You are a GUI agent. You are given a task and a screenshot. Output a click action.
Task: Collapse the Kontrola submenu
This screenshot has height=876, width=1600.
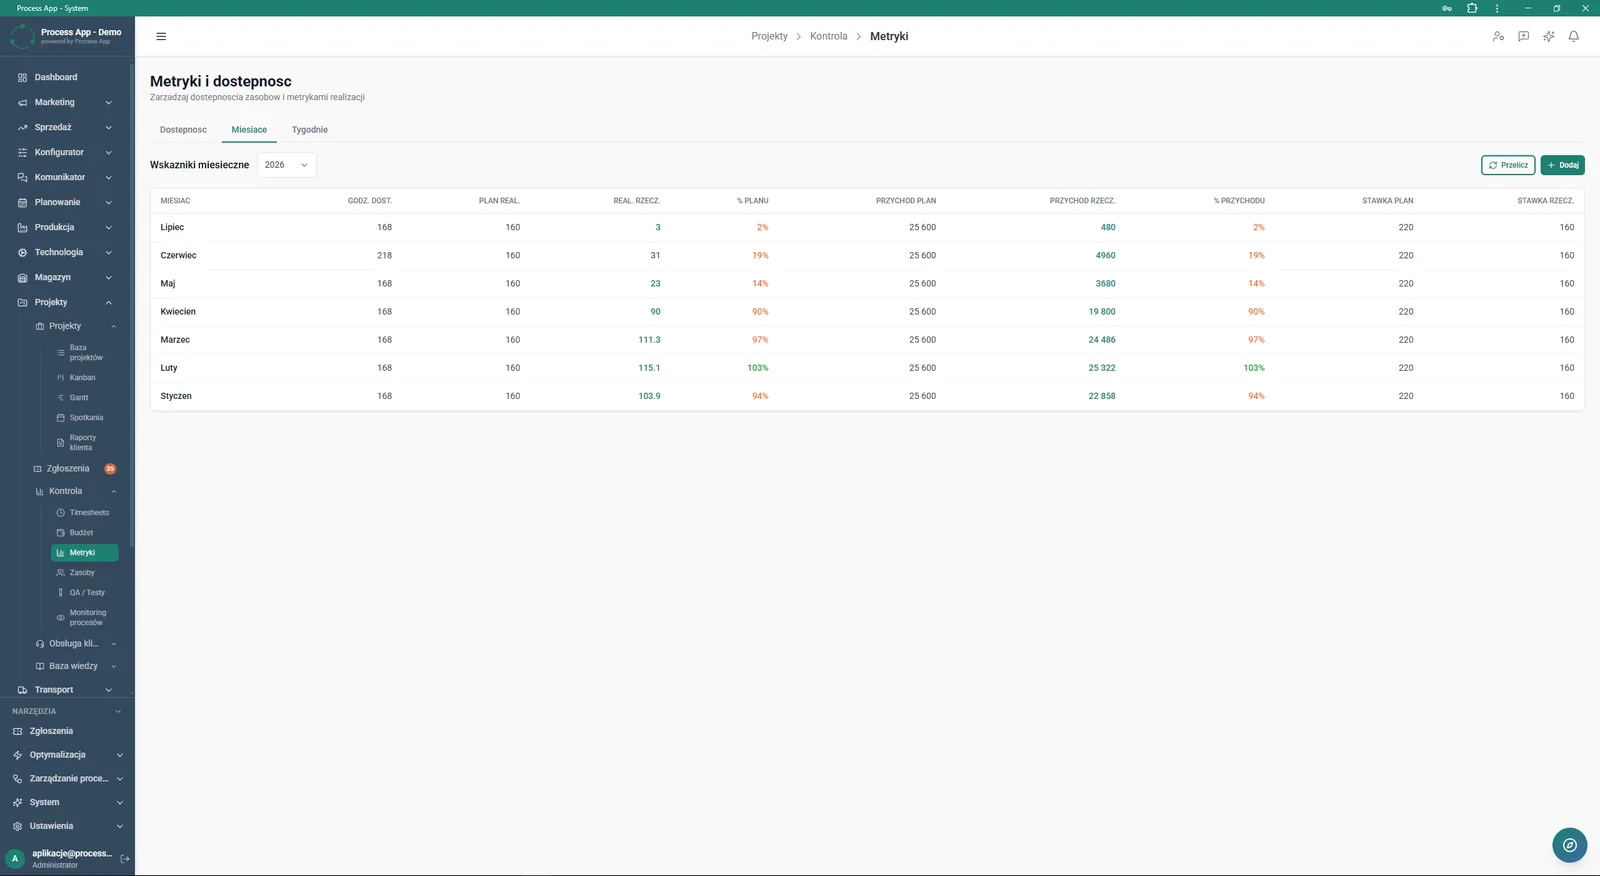(x=74, y=491)
